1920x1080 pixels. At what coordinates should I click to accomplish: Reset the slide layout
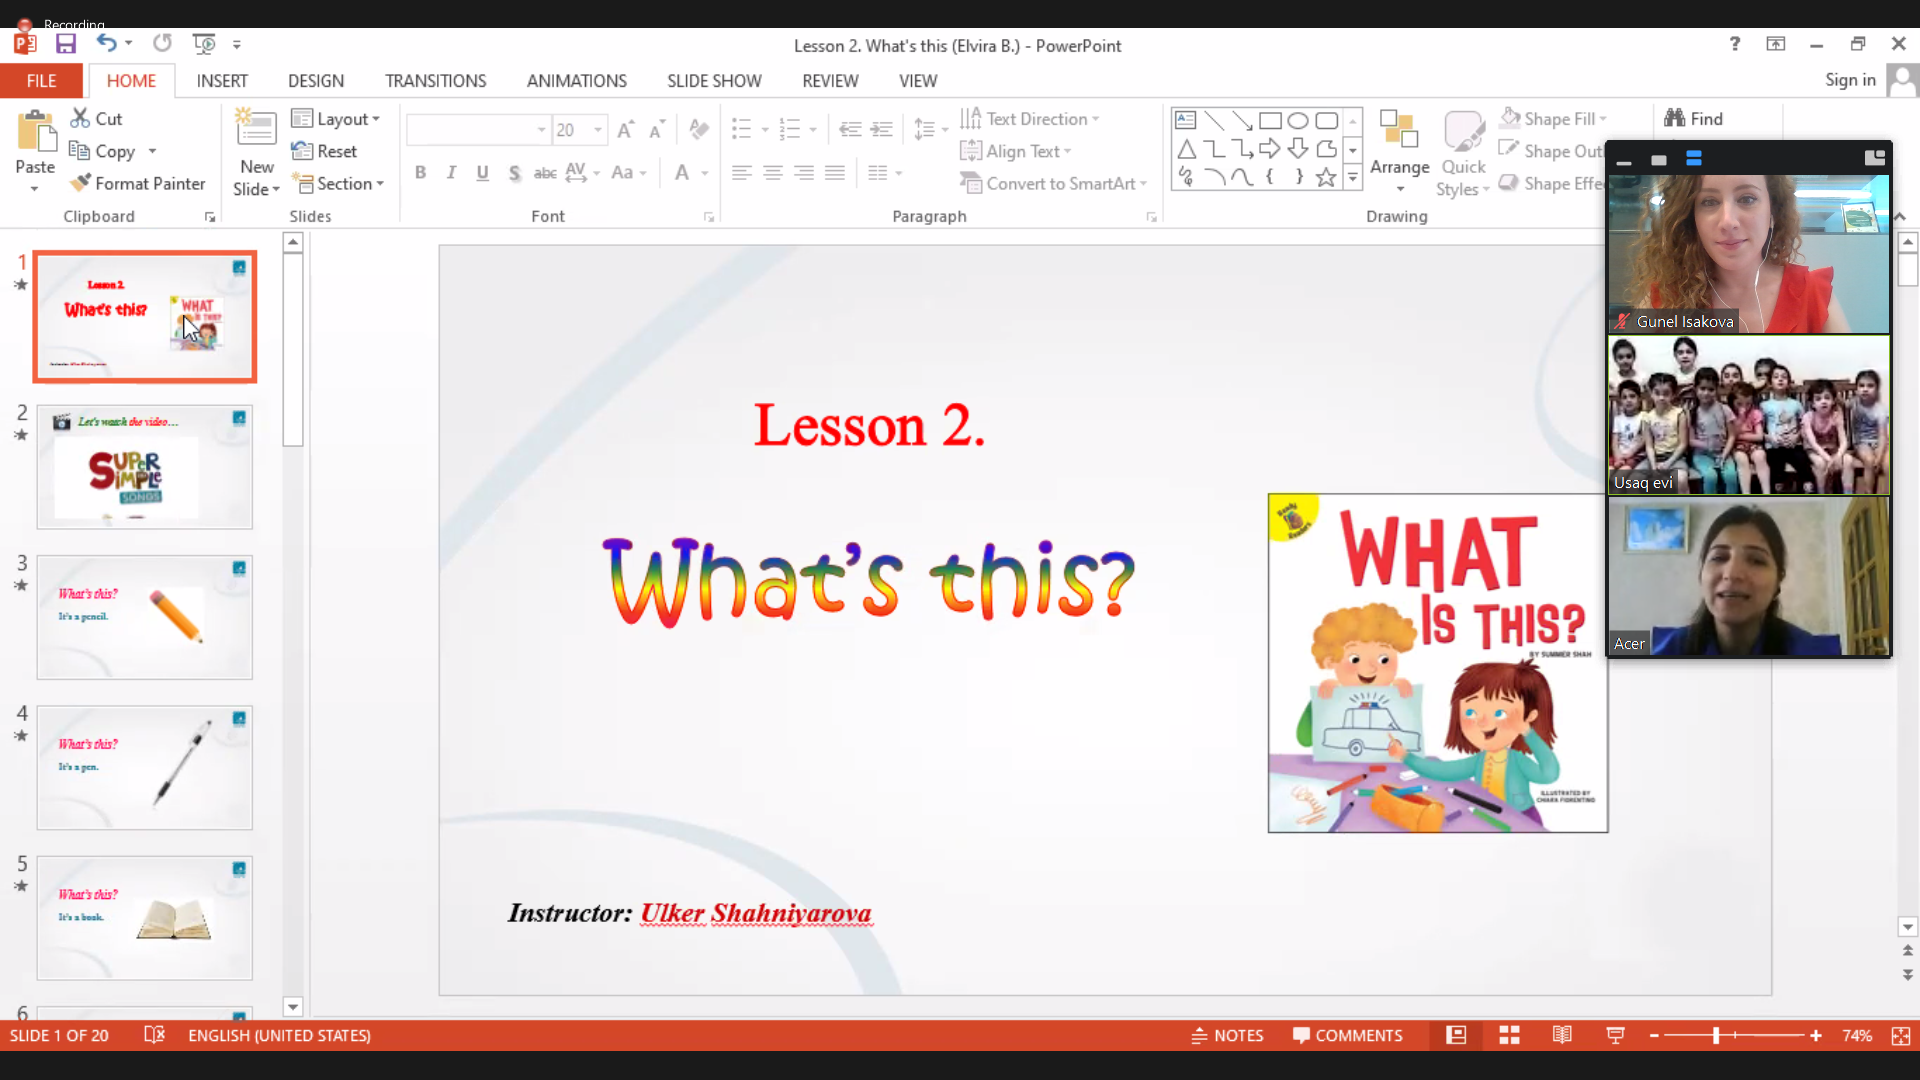click(x=324, y=151)
